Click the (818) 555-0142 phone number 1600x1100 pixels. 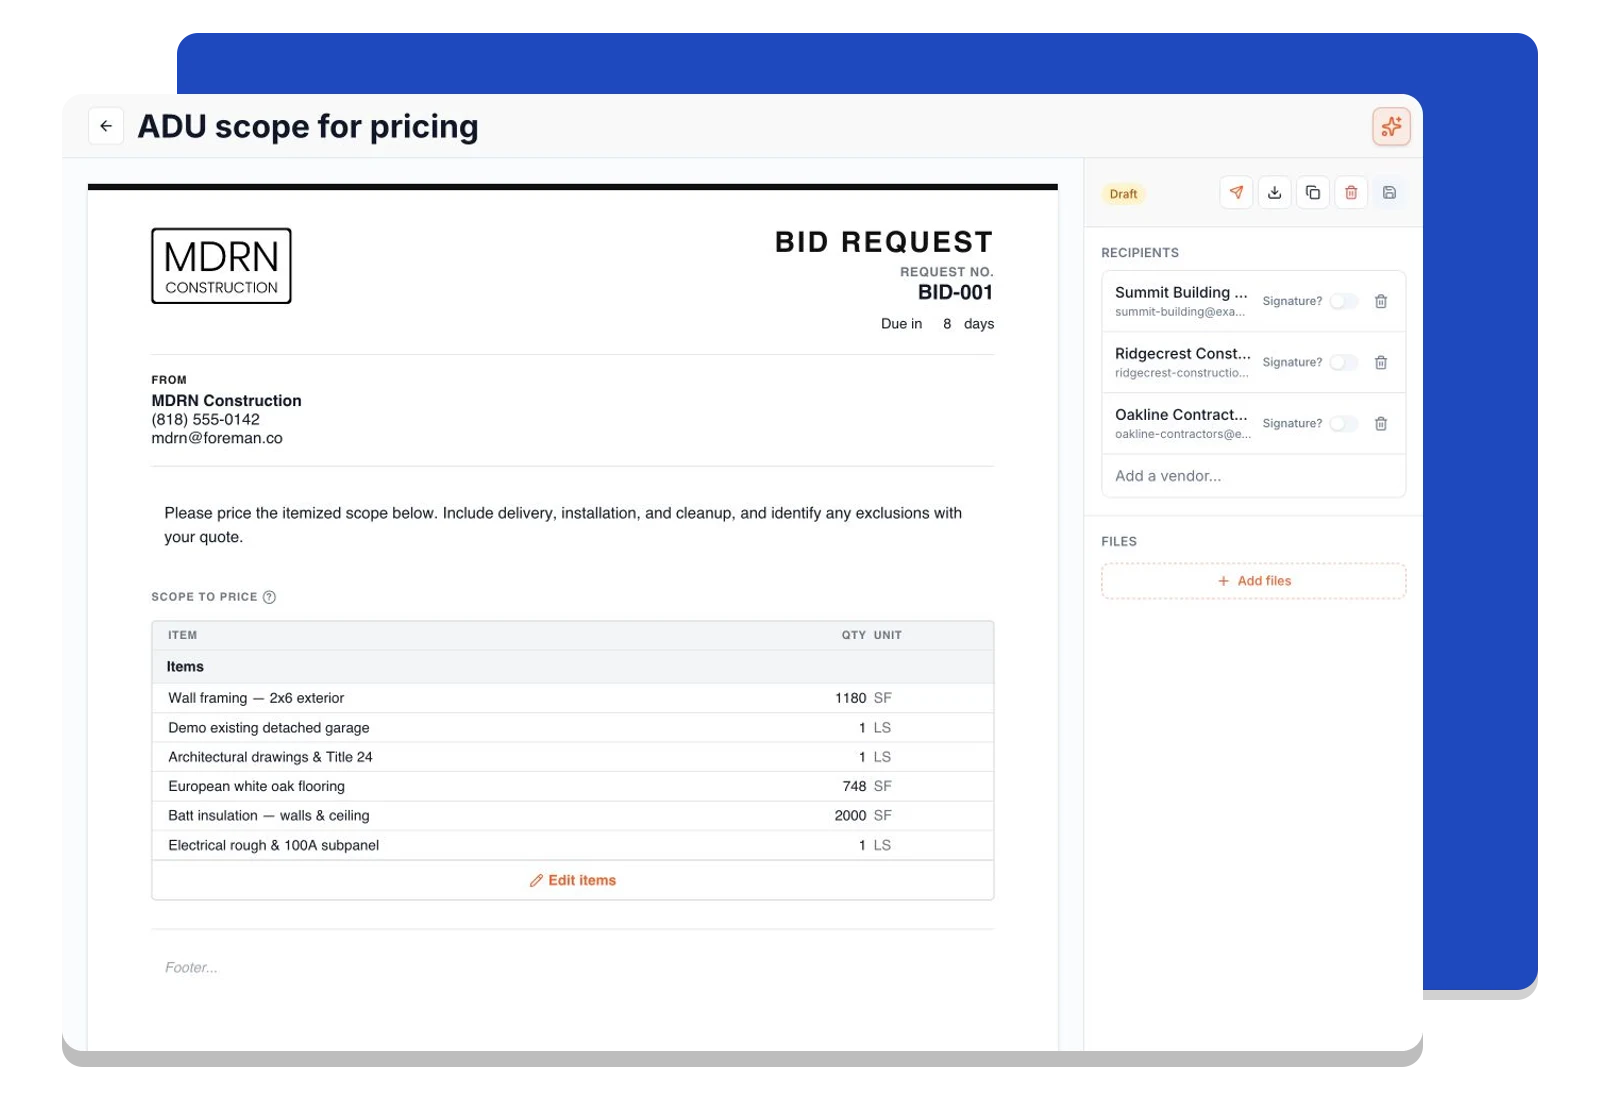click(x=206, y=420)
